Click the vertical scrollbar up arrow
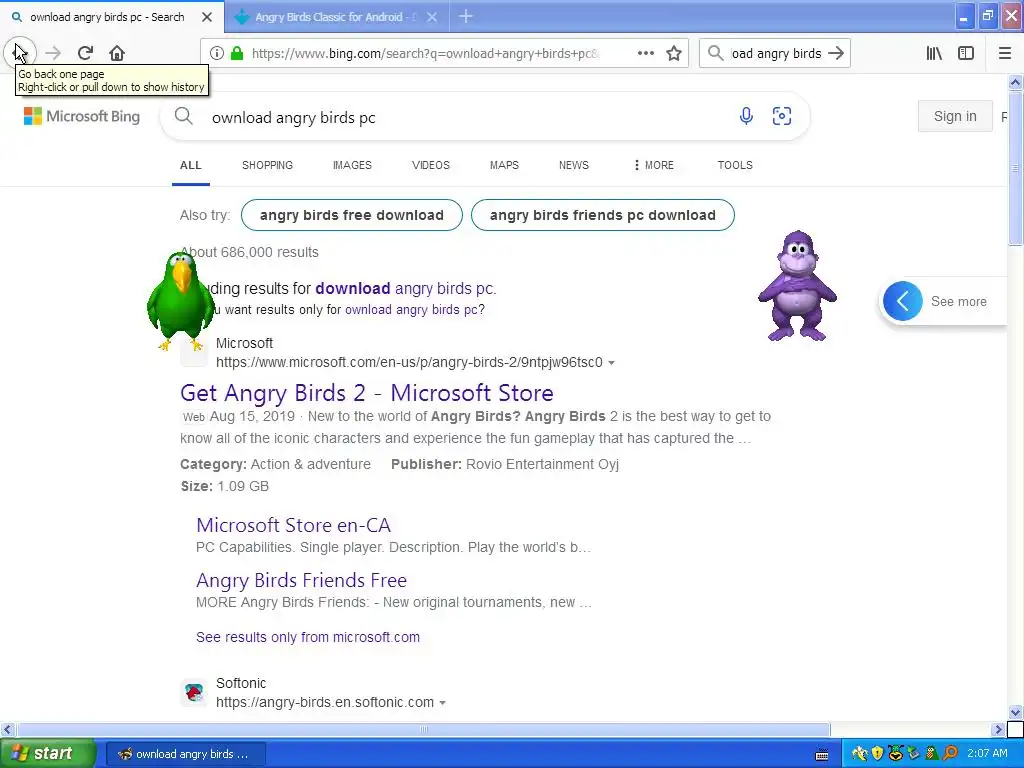1024x768 pixels. (x=1015, y=83)
